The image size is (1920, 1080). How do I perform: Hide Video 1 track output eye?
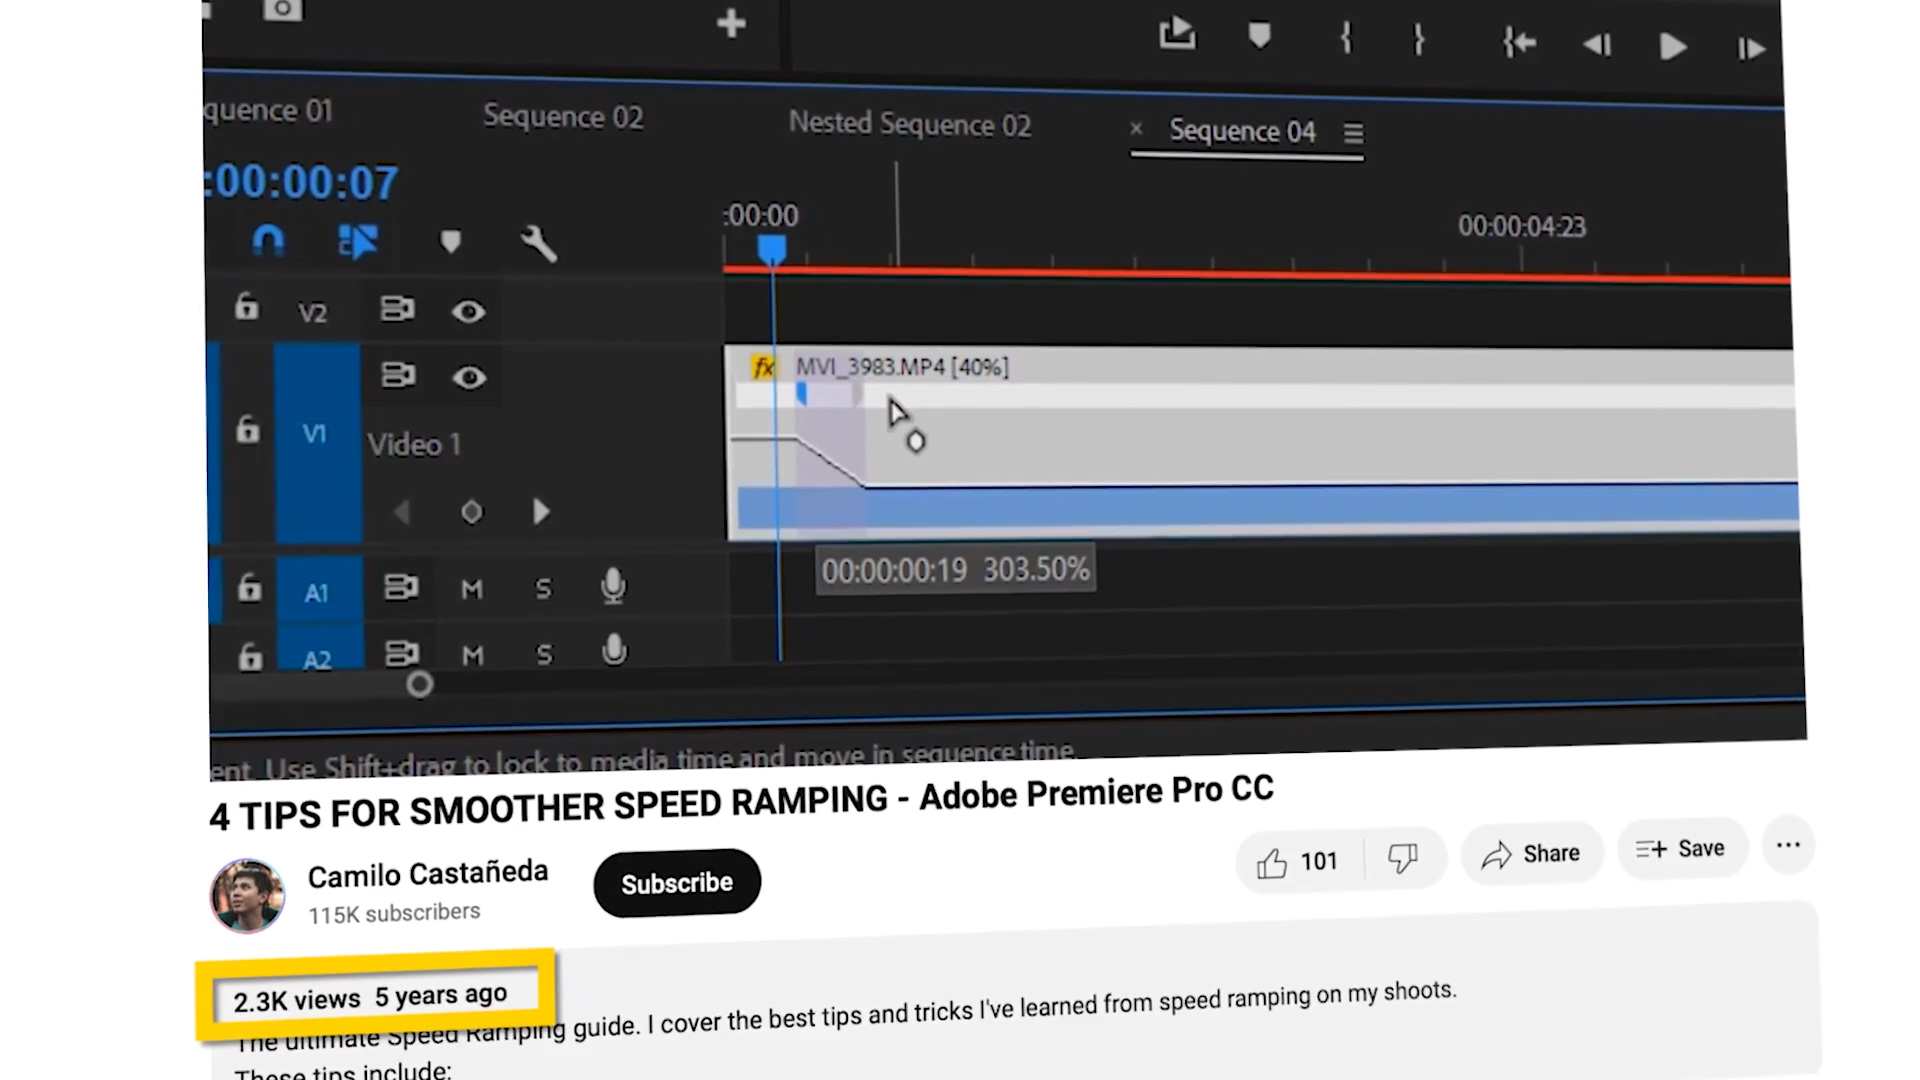pyautogui.click(x=469, y=378)
